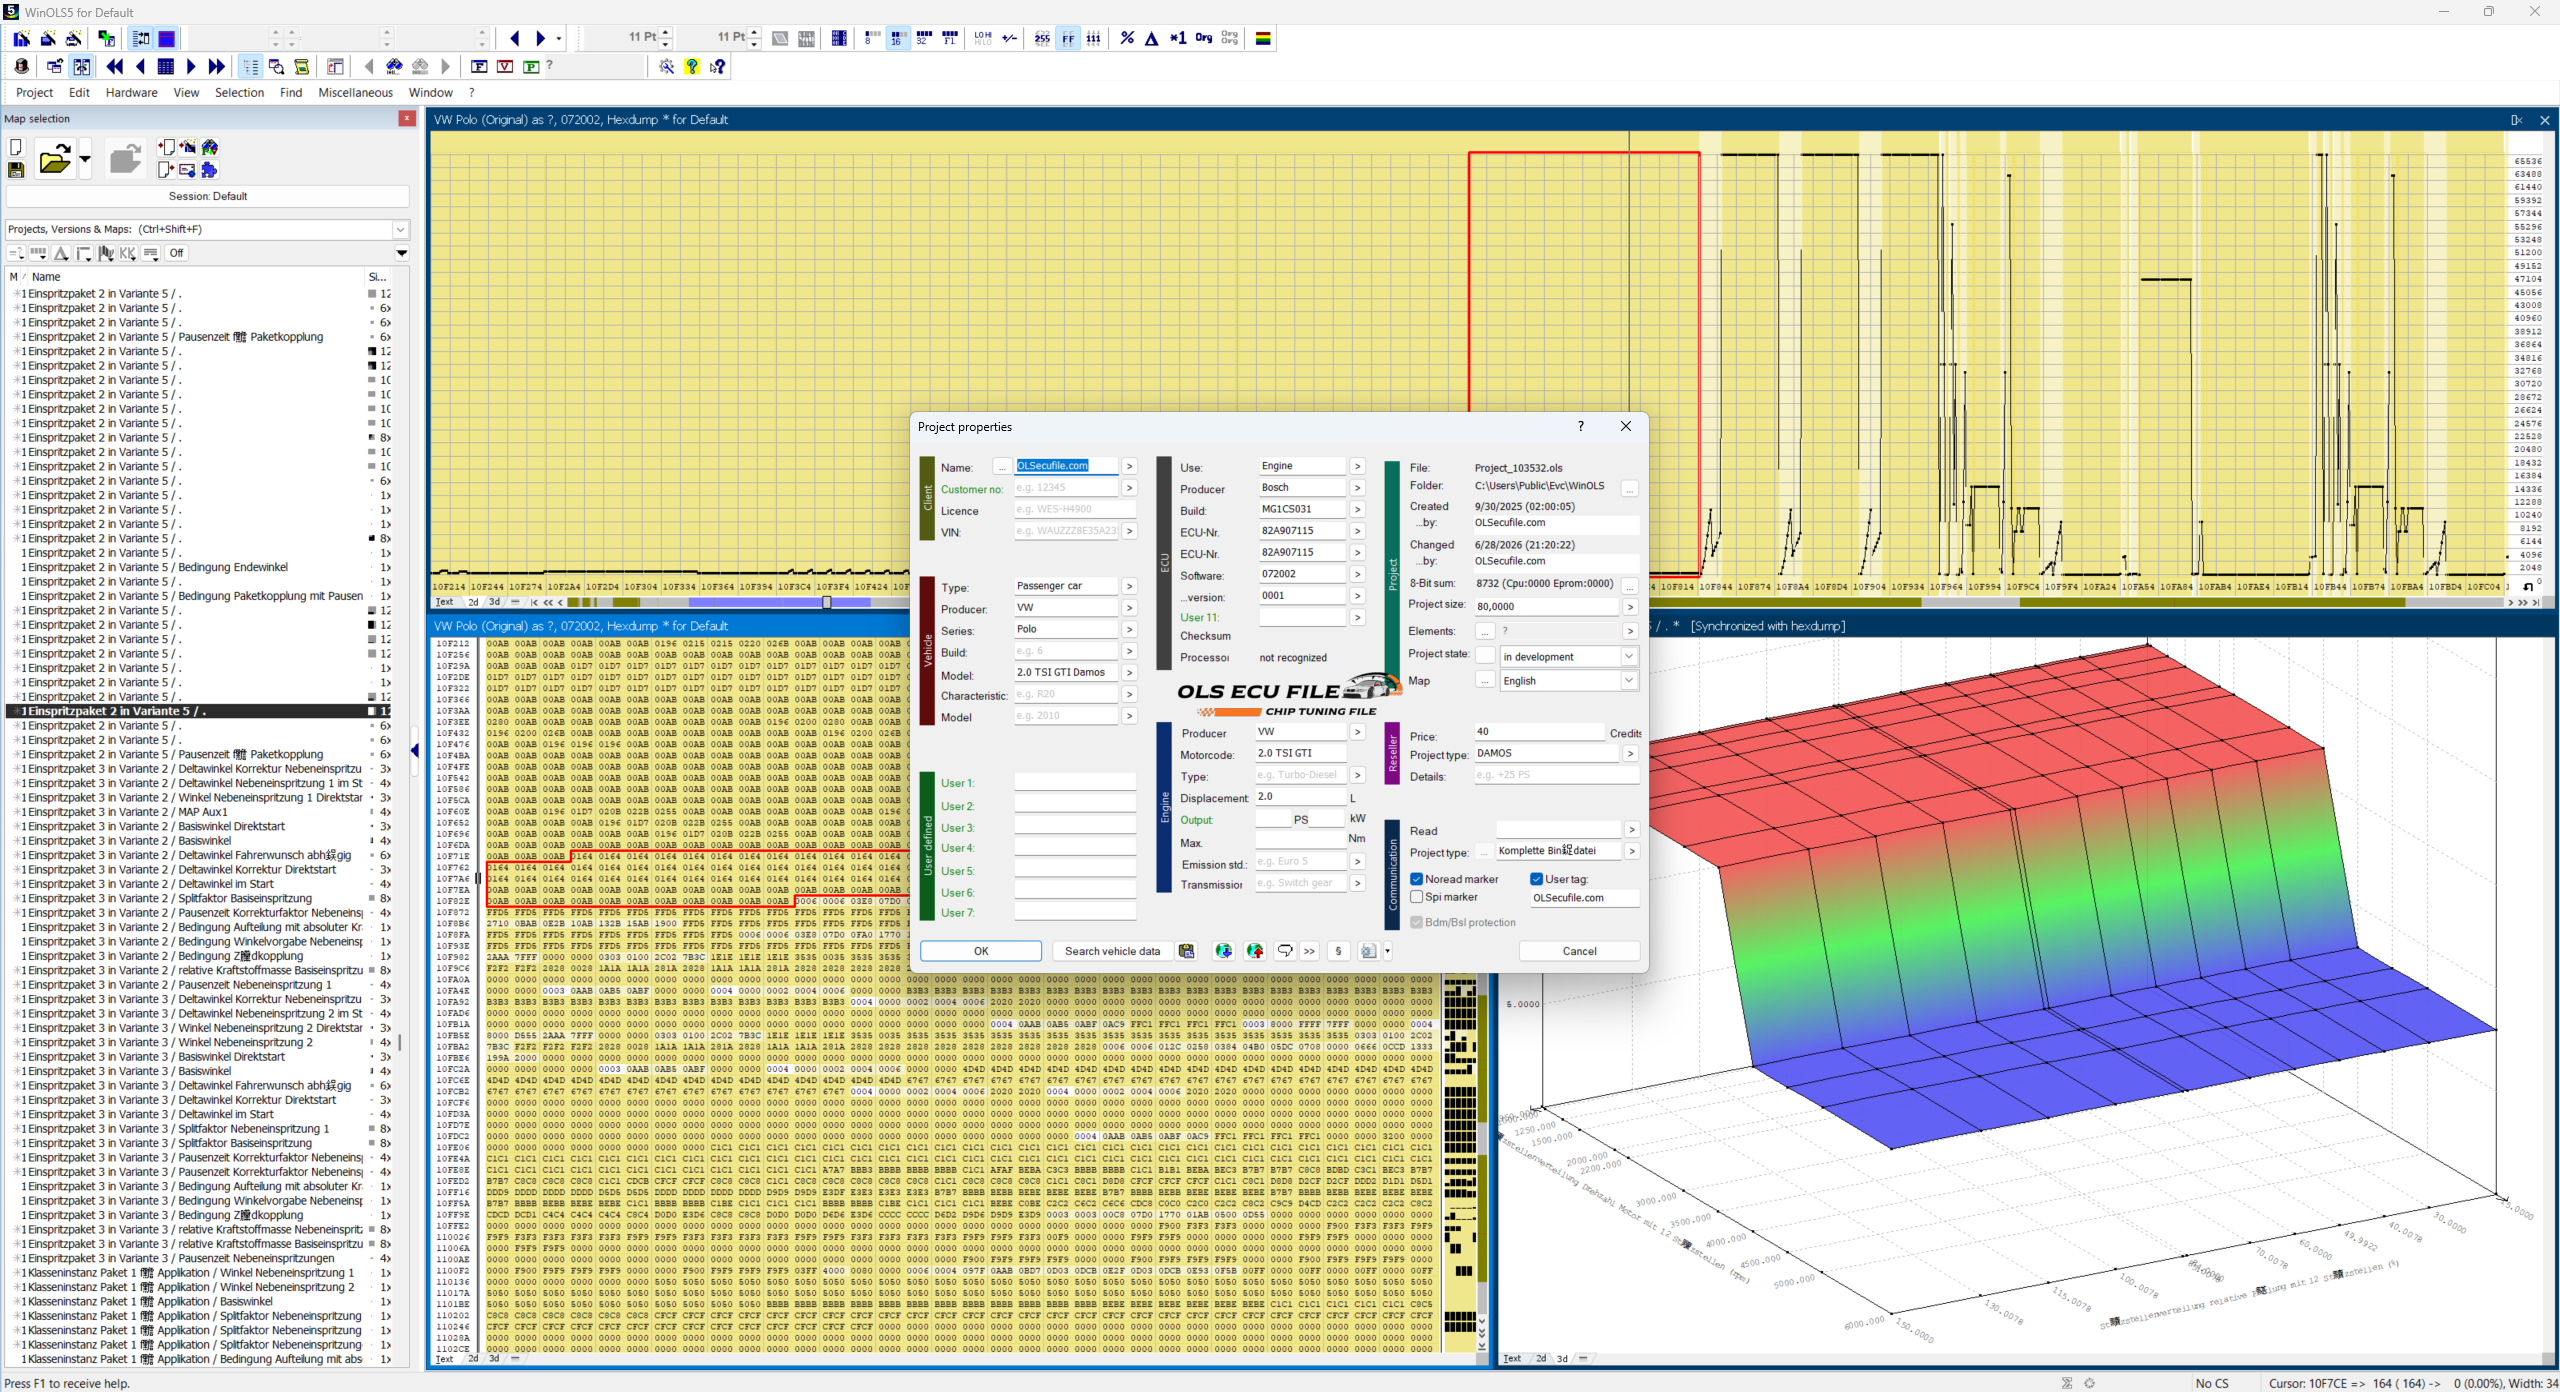
Task: Click the F marker toolbar icon
Action: 479,66
